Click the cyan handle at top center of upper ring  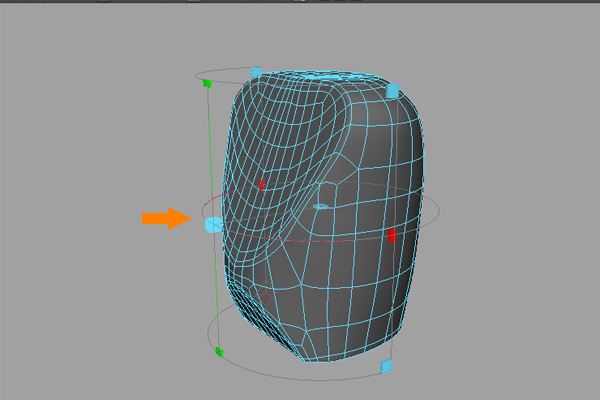tap(257, 72)
